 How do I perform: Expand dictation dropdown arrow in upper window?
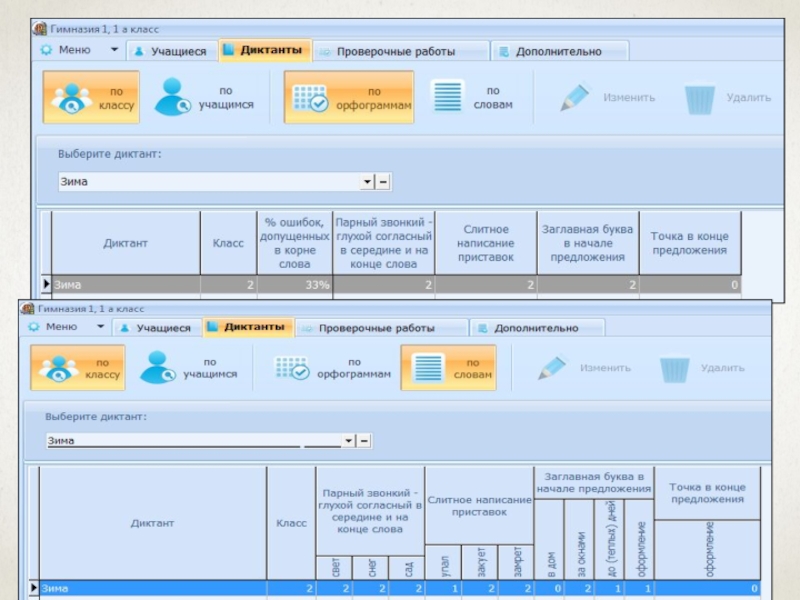click(x=367, y=182)
